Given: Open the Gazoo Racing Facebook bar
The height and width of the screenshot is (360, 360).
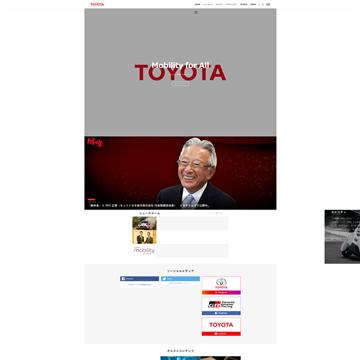Looking at the screenshot, I should pos(221,313).
